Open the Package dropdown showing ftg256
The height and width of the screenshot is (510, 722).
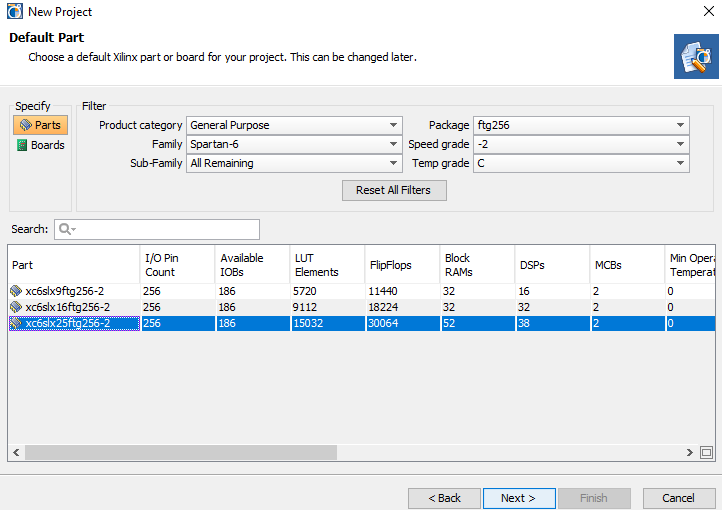581,125
